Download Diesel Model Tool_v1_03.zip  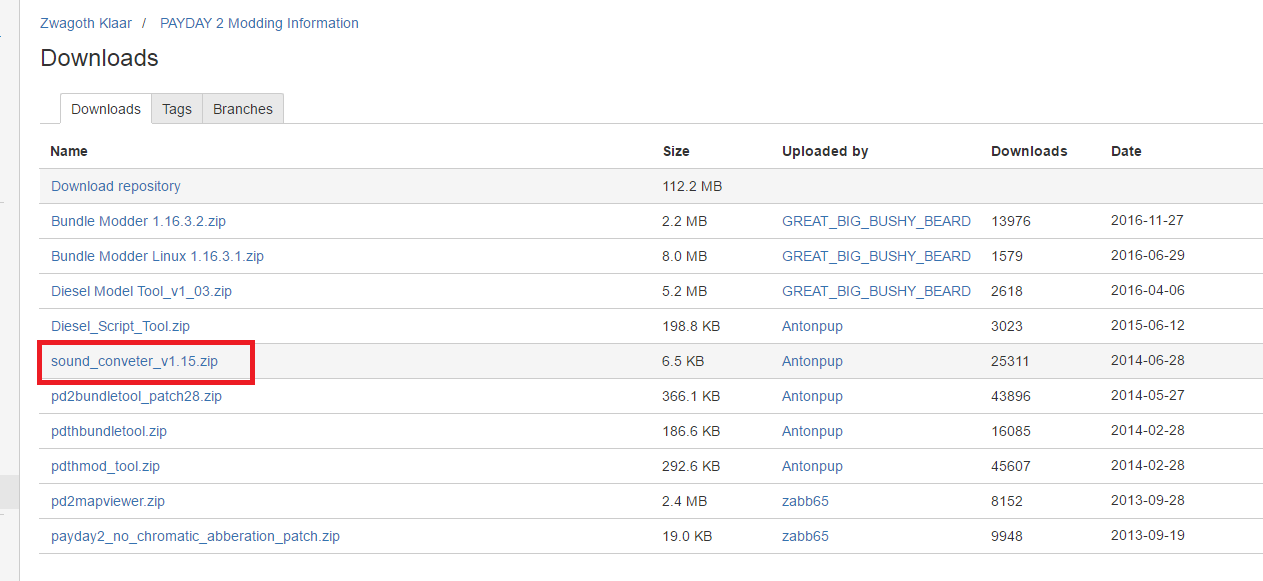pyautogui.click(x=141, y=291)
